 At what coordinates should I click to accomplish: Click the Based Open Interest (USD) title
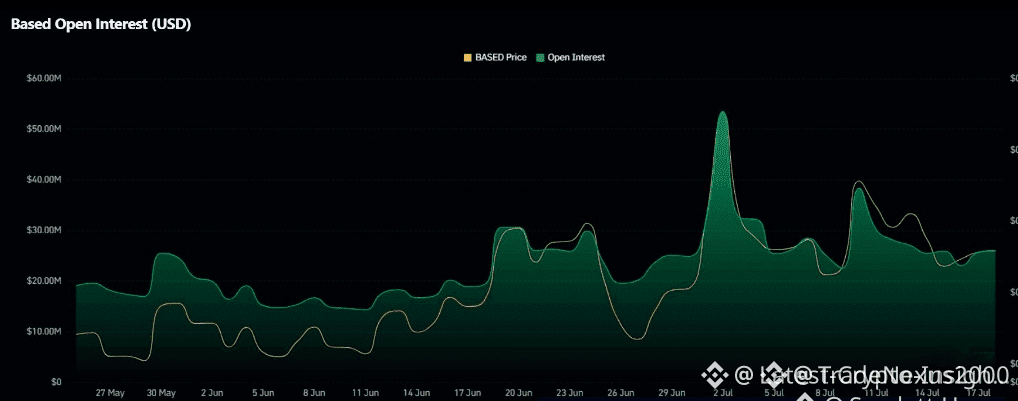(101, 25)
